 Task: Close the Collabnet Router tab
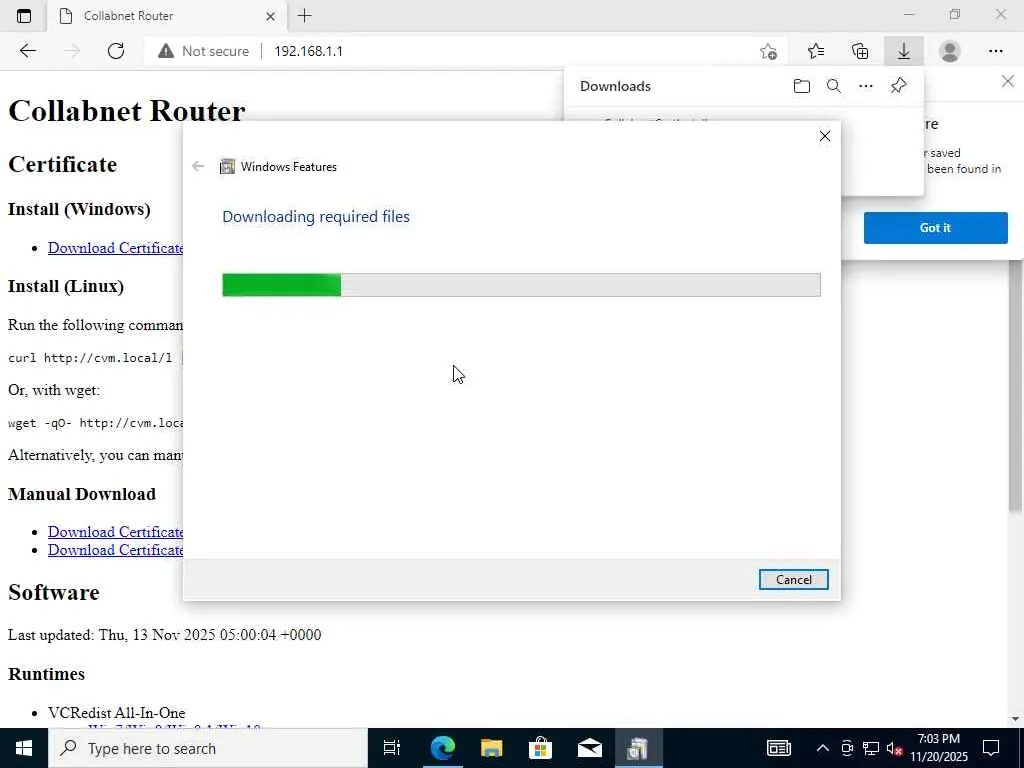[x=270, y=16]
